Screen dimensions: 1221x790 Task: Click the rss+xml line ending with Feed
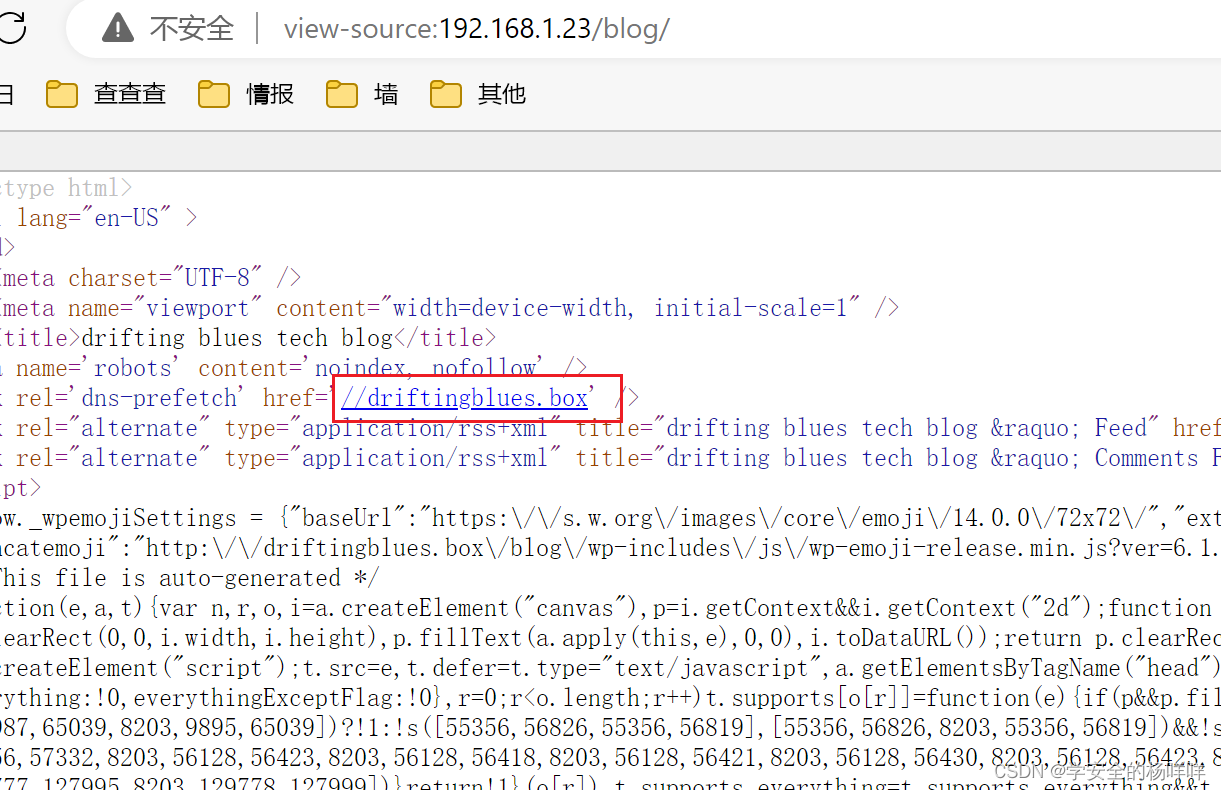pos(600,428)
